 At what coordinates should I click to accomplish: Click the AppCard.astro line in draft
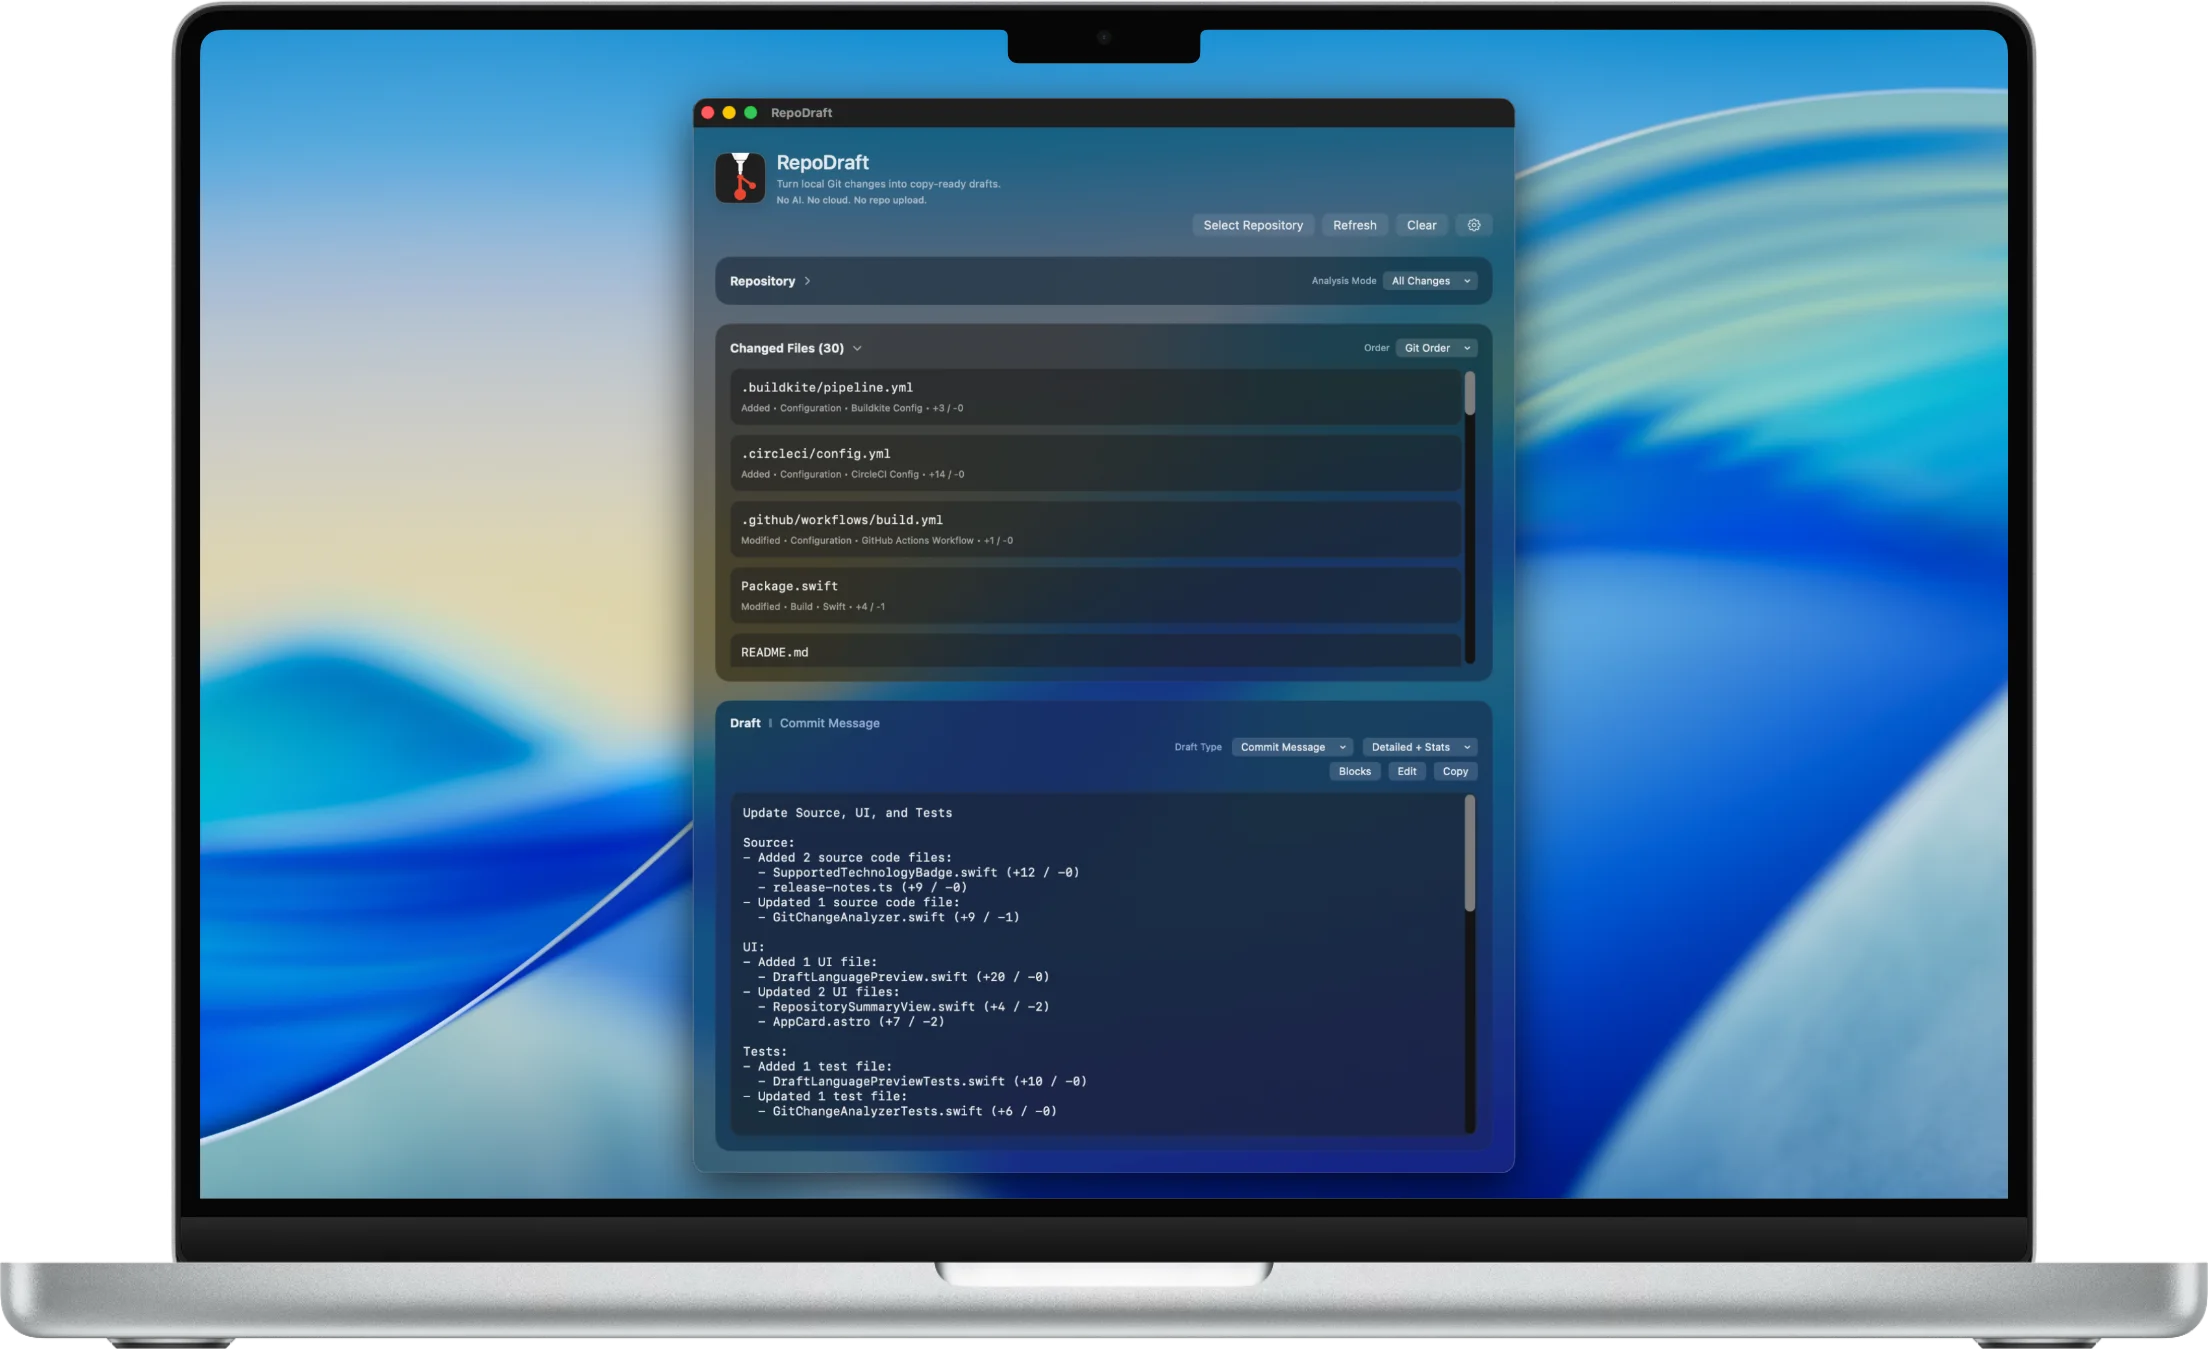pos(851,1022)
